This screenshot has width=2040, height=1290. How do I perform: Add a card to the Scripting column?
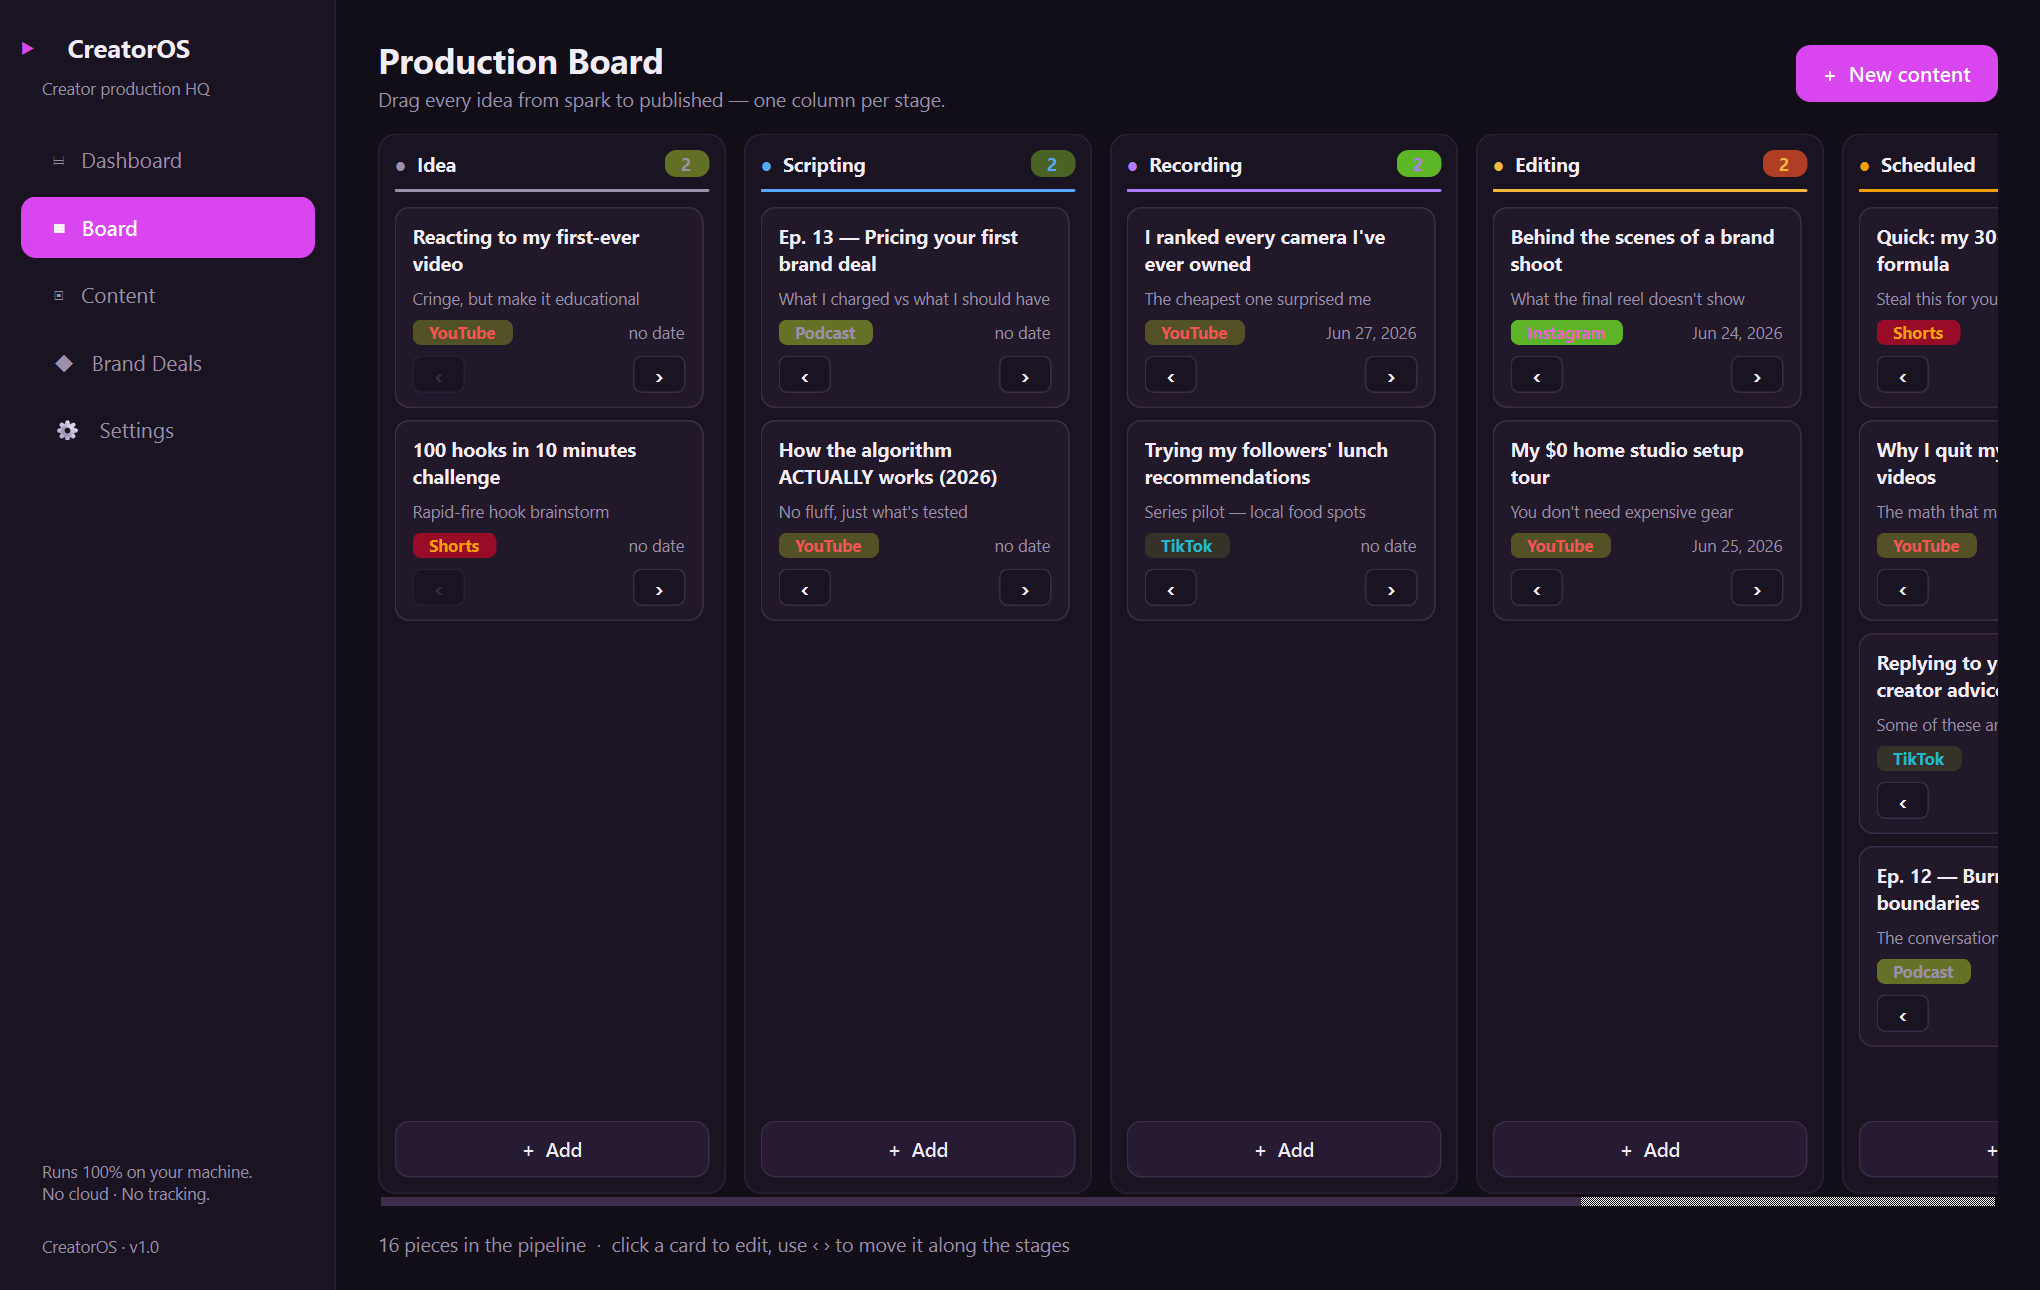(918, 1150)
